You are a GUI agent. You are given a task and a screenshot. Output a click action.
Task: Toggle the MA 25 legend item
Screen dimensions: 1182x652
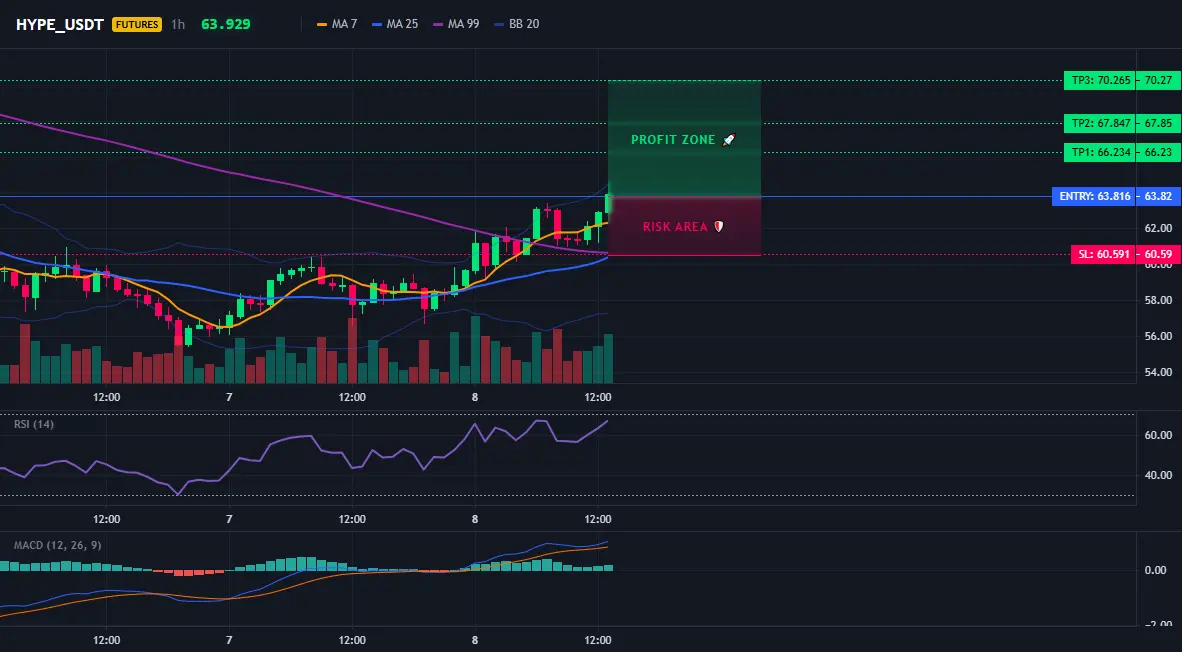coord(395,24)
